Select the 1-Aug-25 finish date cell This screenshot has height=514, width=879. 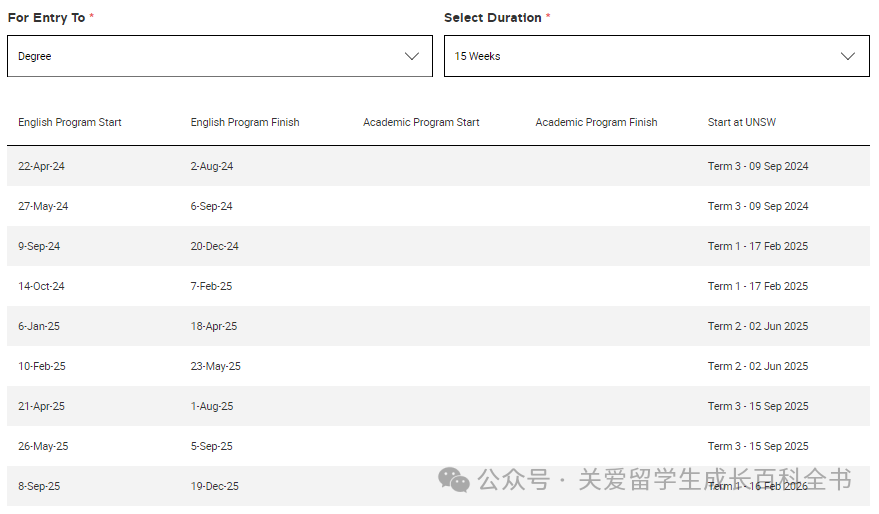(212, 406)
